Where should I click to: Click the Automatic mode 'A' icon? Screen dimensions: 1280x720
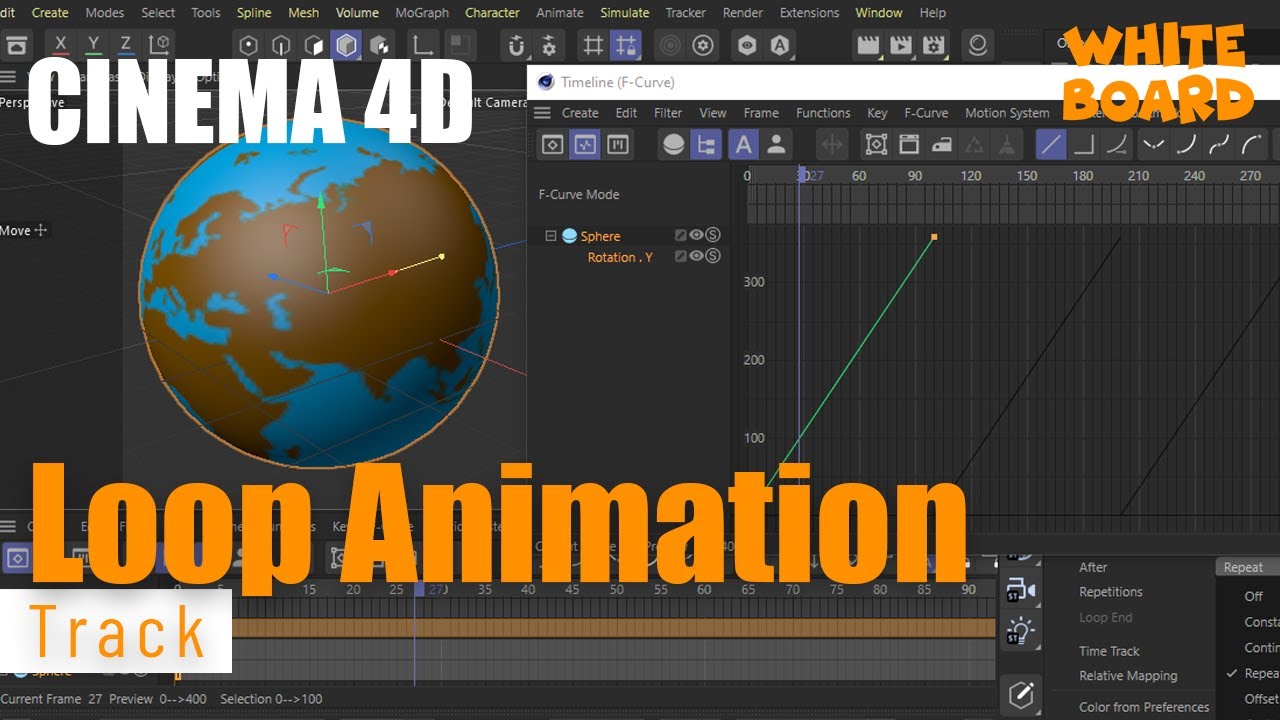click(743, 145)
